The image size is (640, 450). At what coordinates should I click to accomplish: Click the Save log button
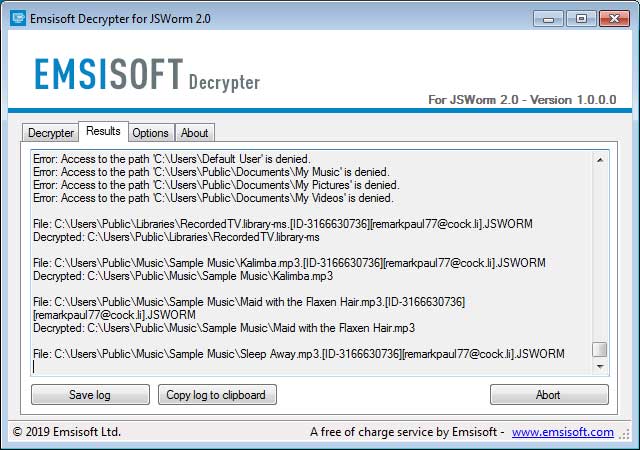(90, 395)
